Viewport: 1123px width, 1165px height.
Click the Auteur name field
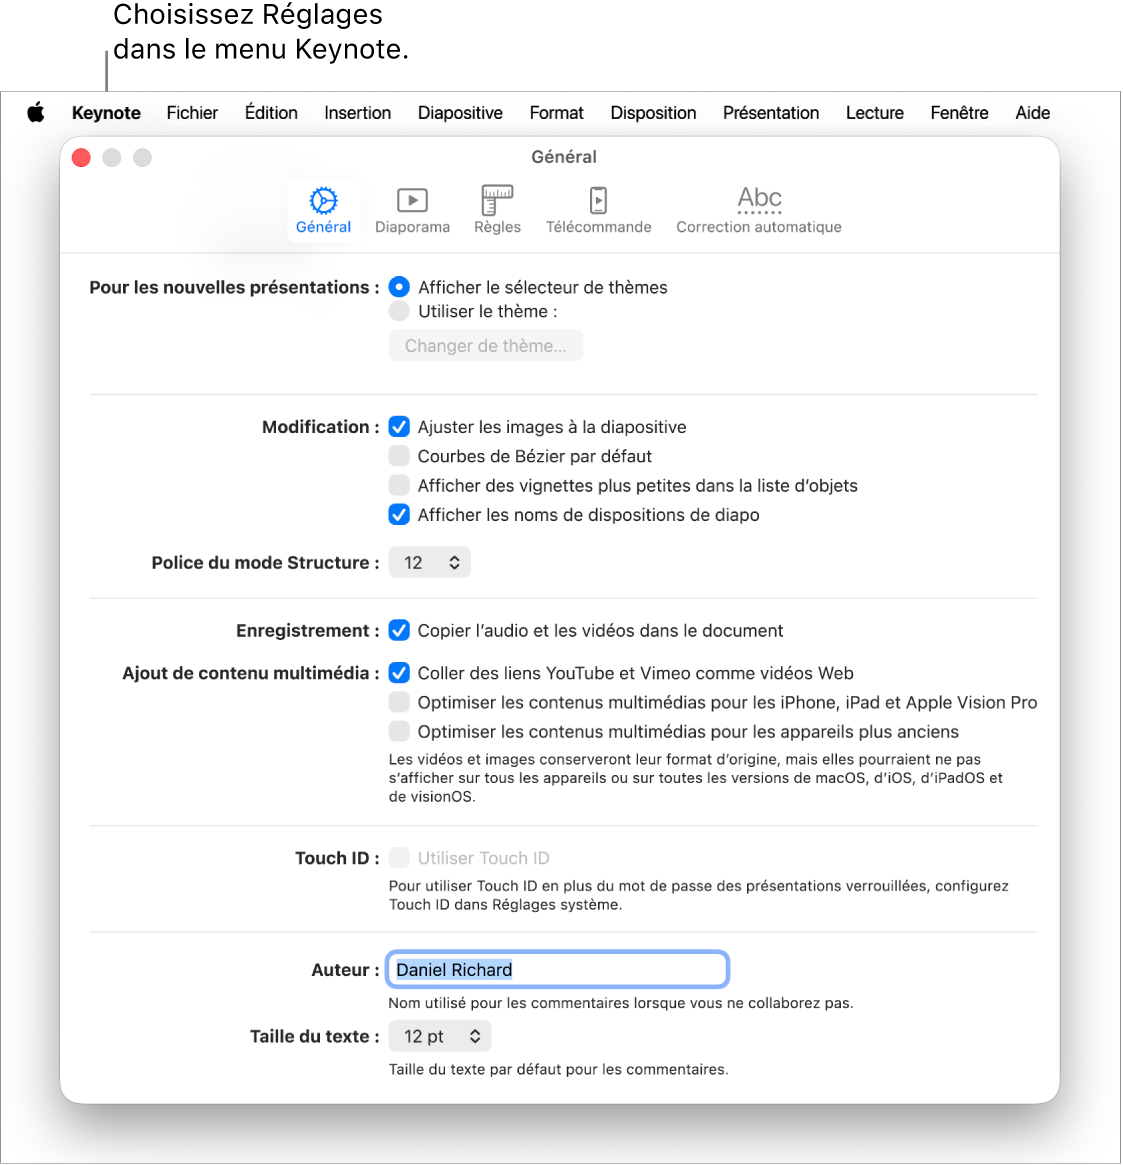[x=557, y=969]
